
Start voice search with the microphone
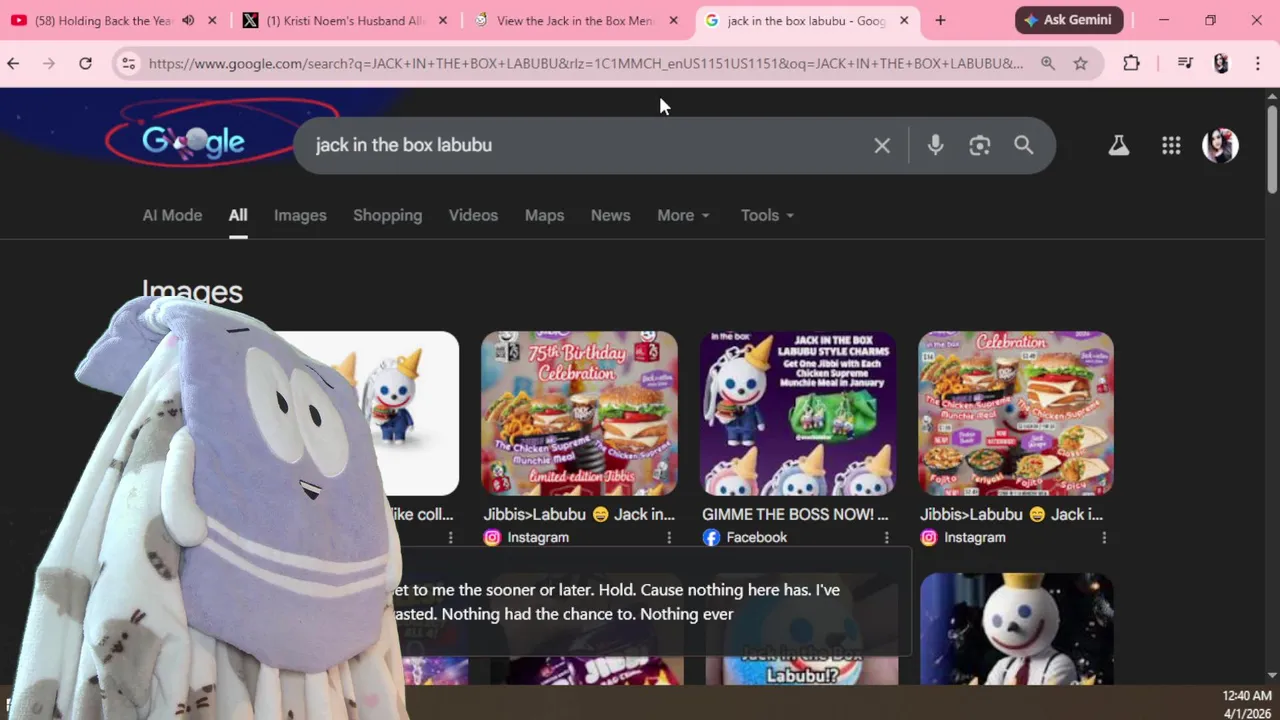pos(935,145)
